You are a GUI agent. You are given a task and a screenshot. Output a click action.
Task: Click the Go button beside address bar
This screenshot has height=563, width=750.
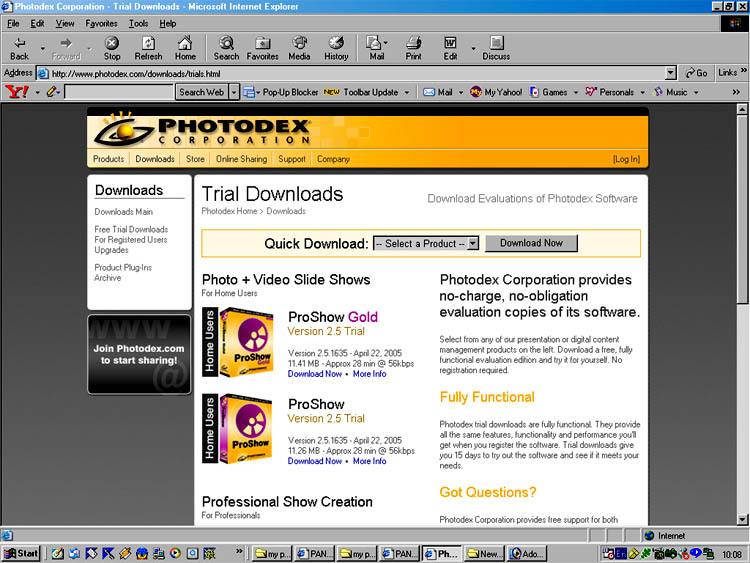(696, 73)
